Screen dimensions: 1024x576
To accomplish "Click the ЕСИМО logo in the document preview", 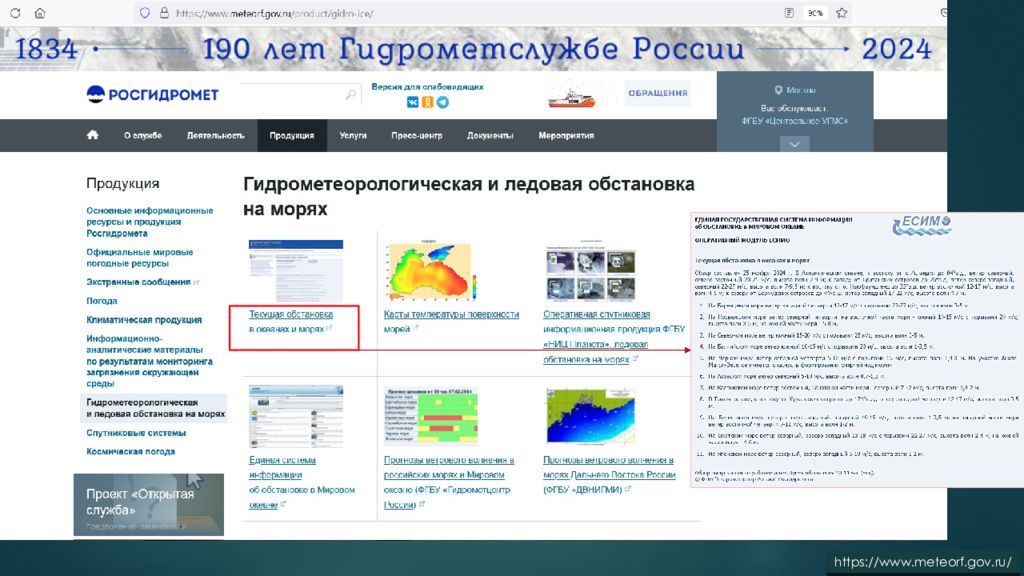I will [x=921, y=225].
